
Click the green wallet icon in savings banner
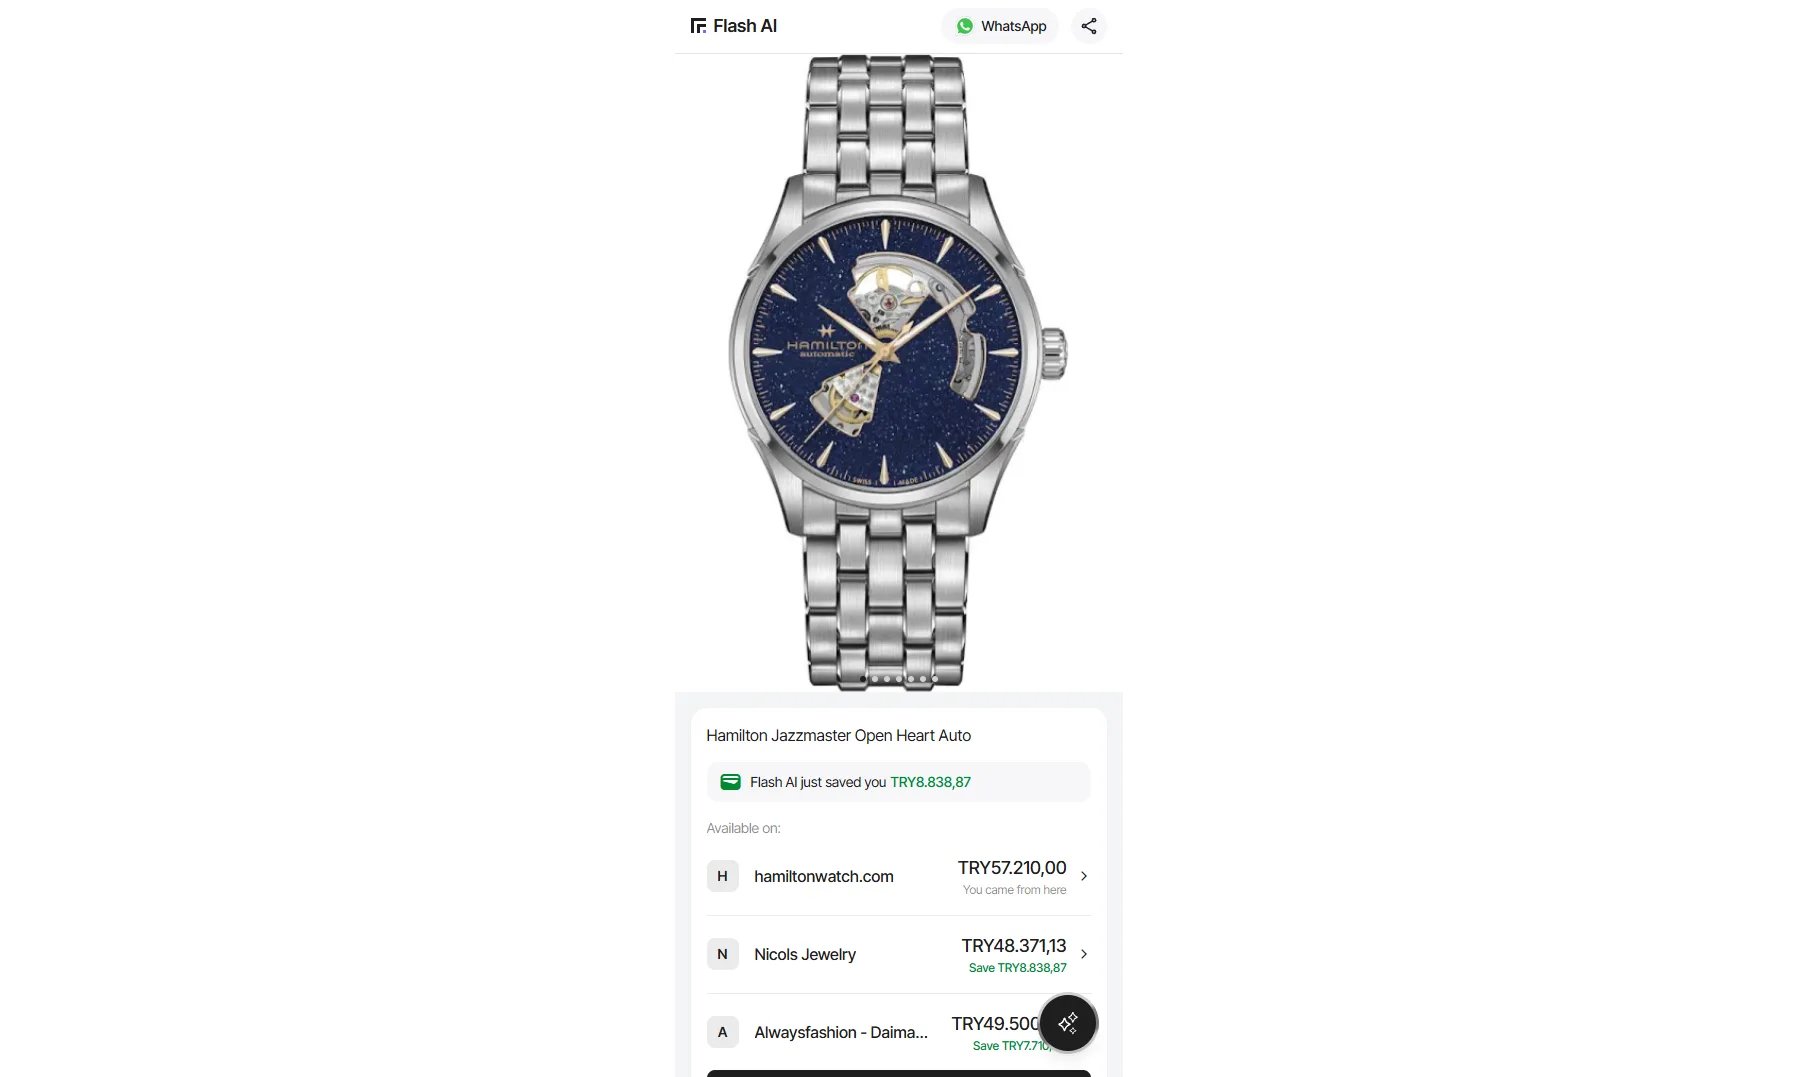[731, 782]
